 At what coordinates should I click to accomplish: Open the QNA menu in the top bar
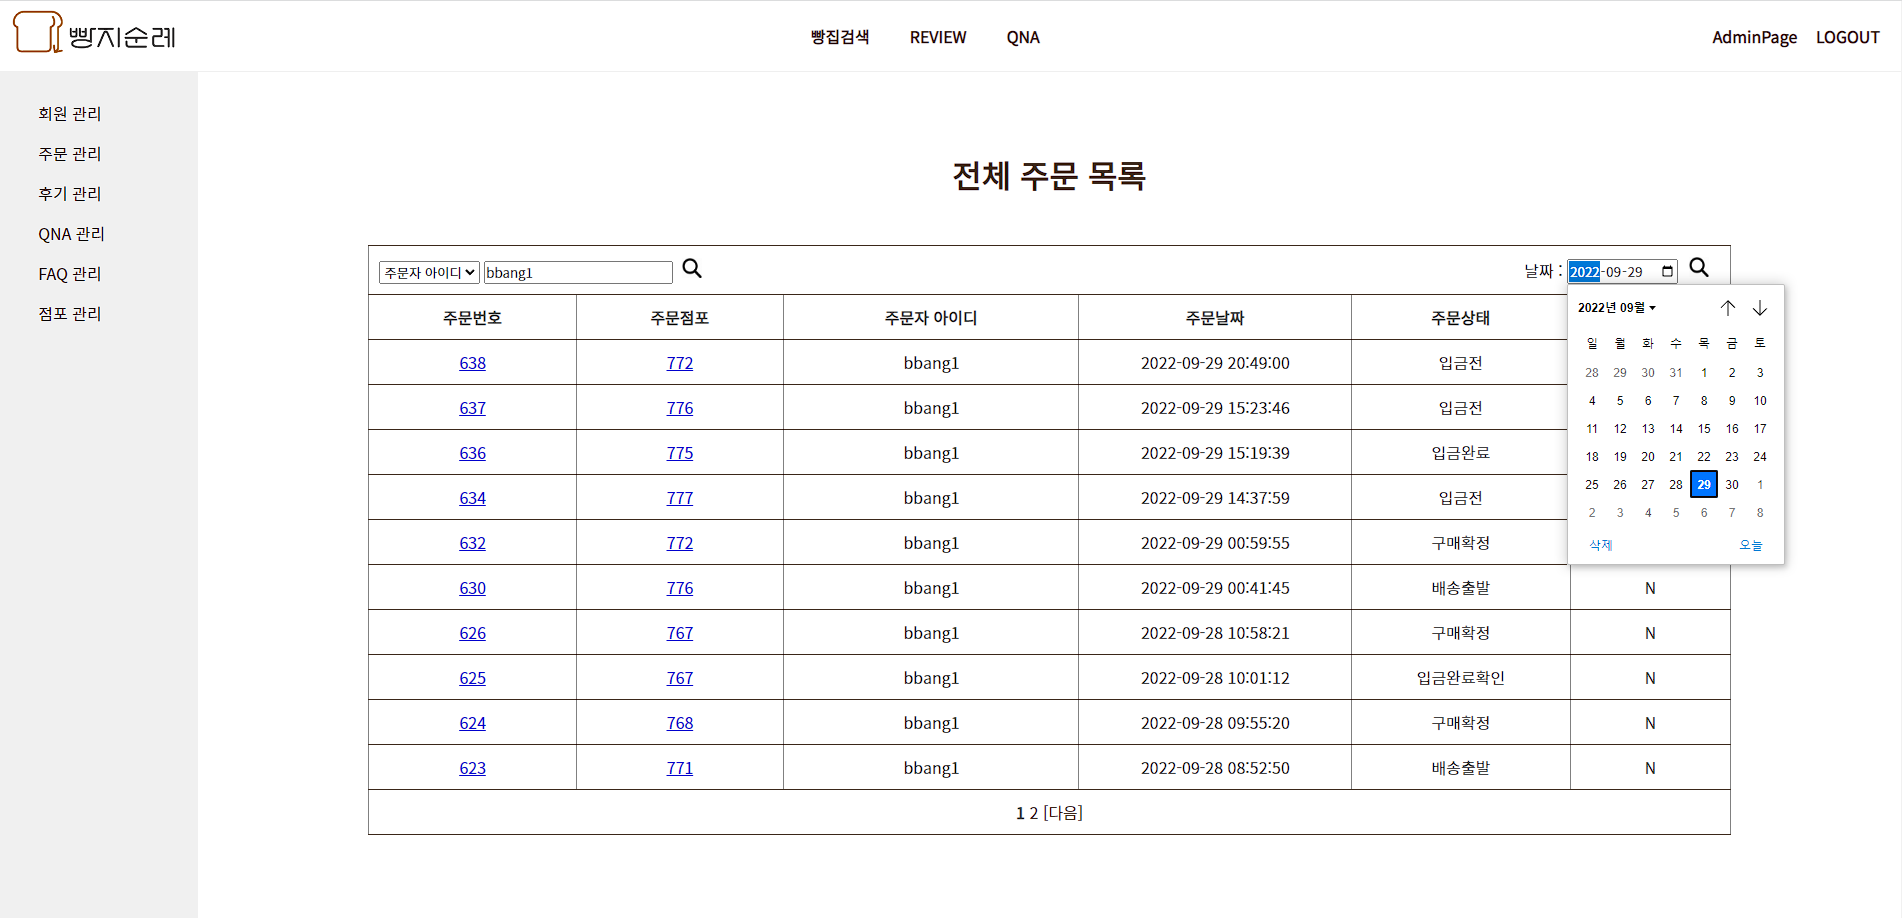pyautogui.click(x=1023, y=37)
